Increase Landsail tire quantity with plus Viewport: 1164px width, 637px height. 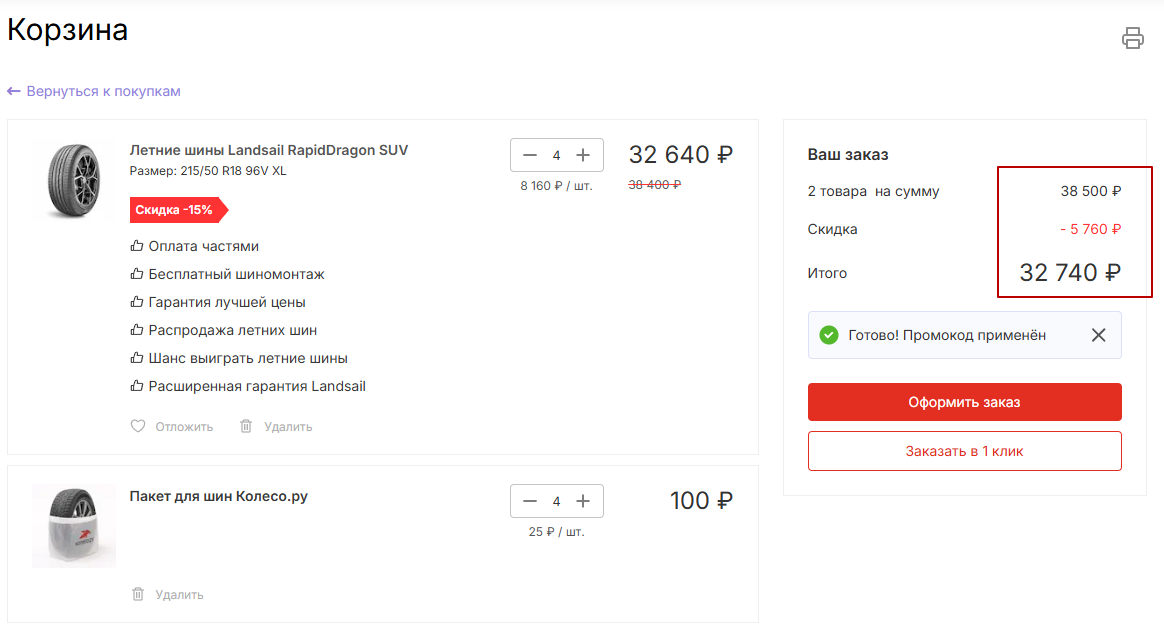(584, 155)
